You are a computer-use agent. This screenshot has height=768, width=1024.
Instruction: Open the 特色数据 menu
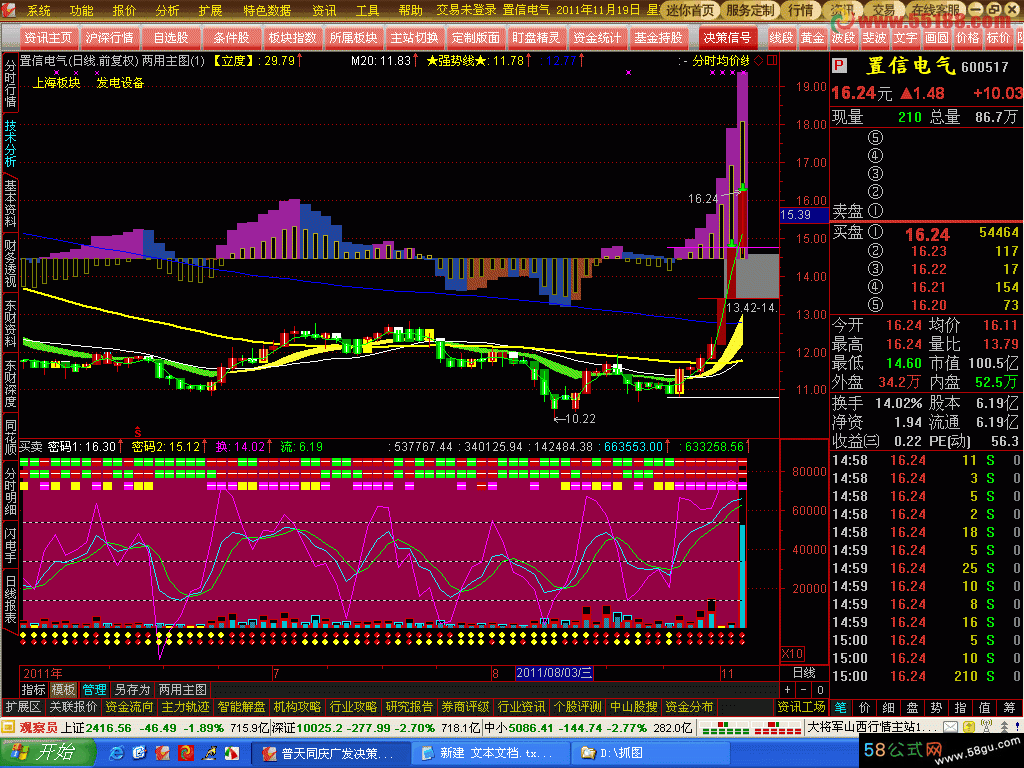tap(267, 10)
